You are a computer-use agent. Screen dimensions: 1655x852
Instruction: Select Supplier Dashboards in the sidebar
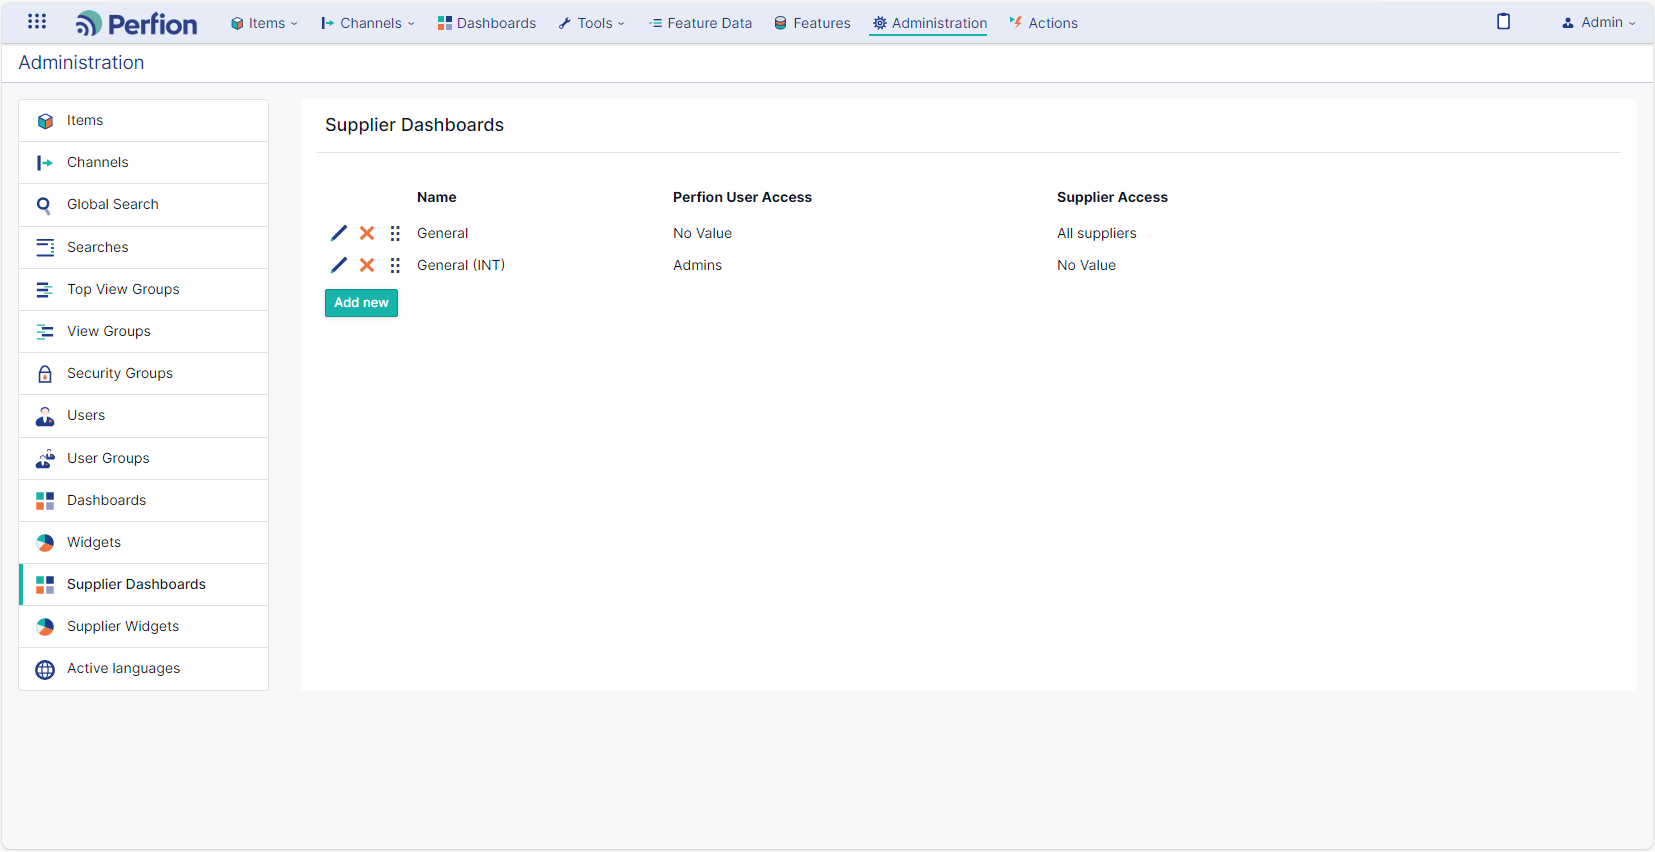point(143,584)
